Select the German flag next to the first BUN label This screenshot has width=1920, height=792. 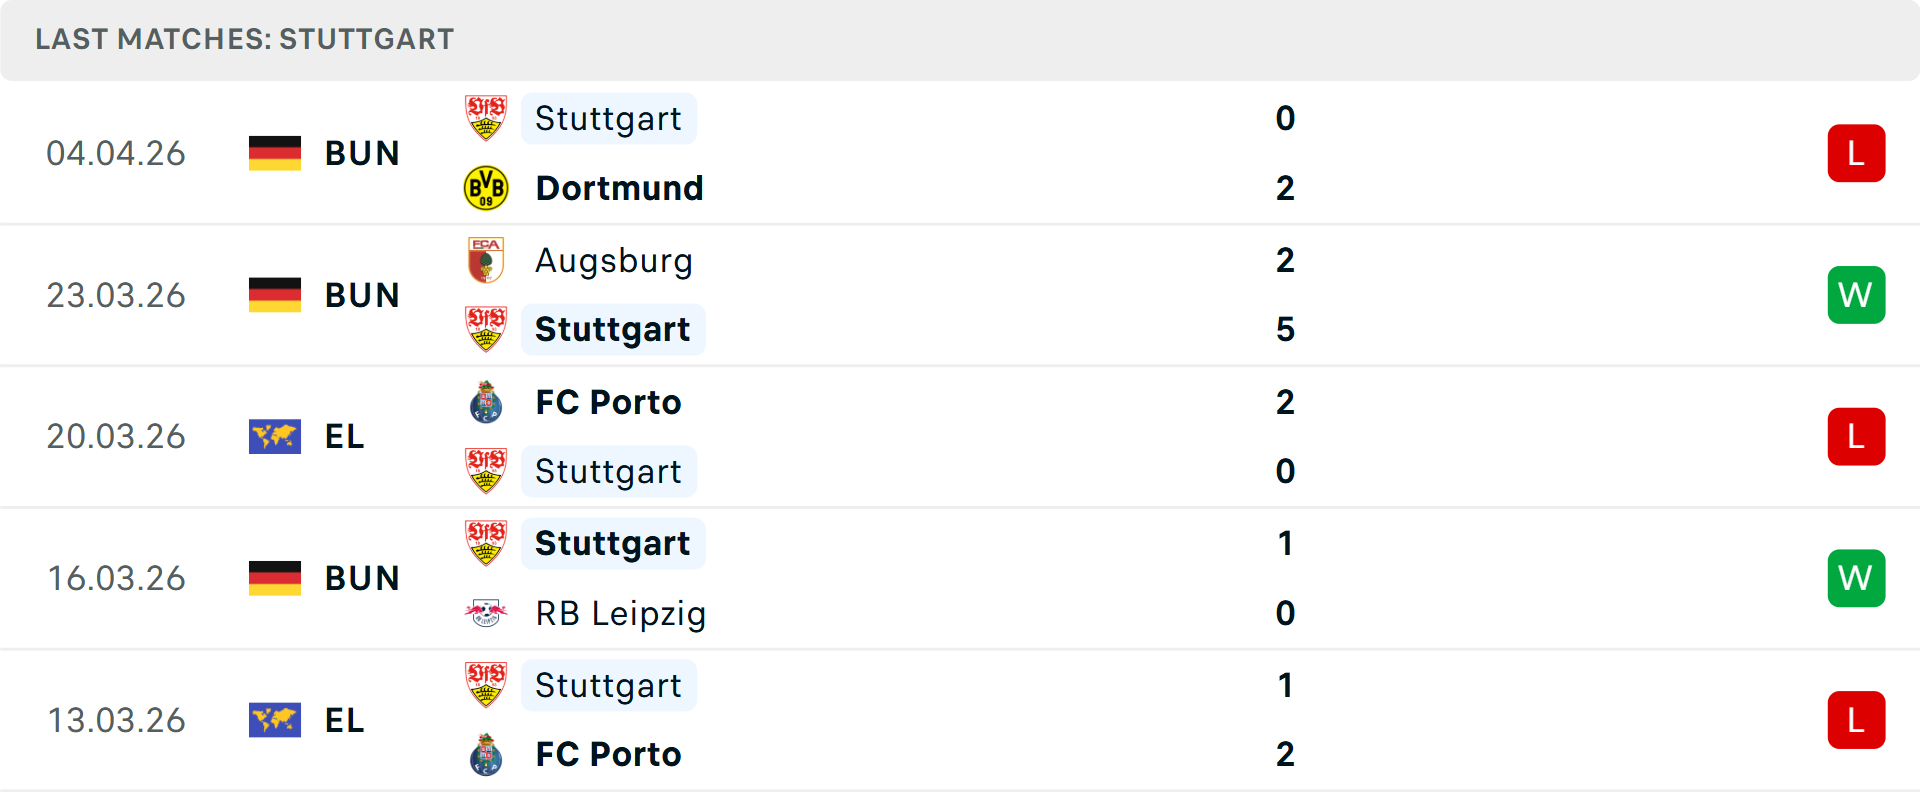pos(275,153)
